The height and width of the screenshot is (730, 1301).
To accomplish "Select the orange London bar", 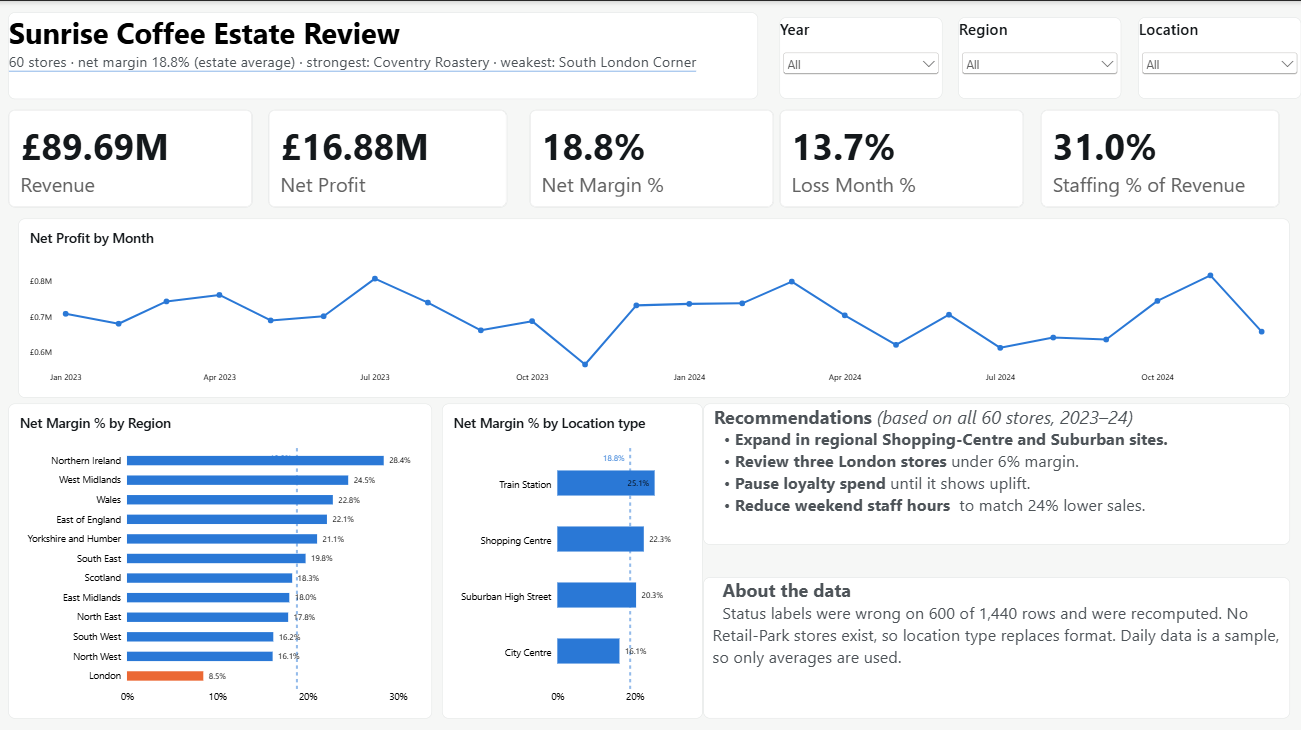I will tap(165, 676).
